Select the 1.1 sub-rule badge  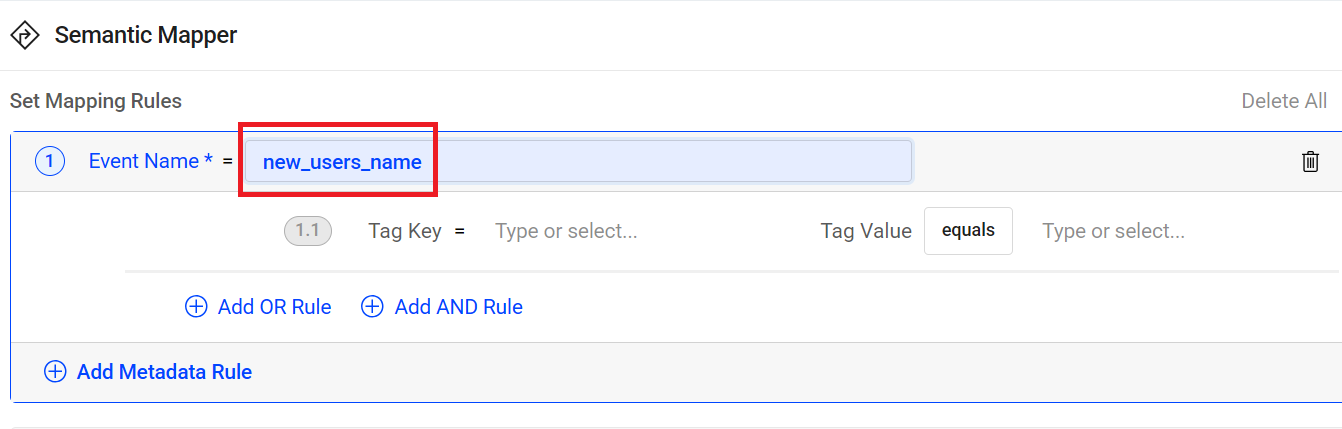tap(307, 231)
